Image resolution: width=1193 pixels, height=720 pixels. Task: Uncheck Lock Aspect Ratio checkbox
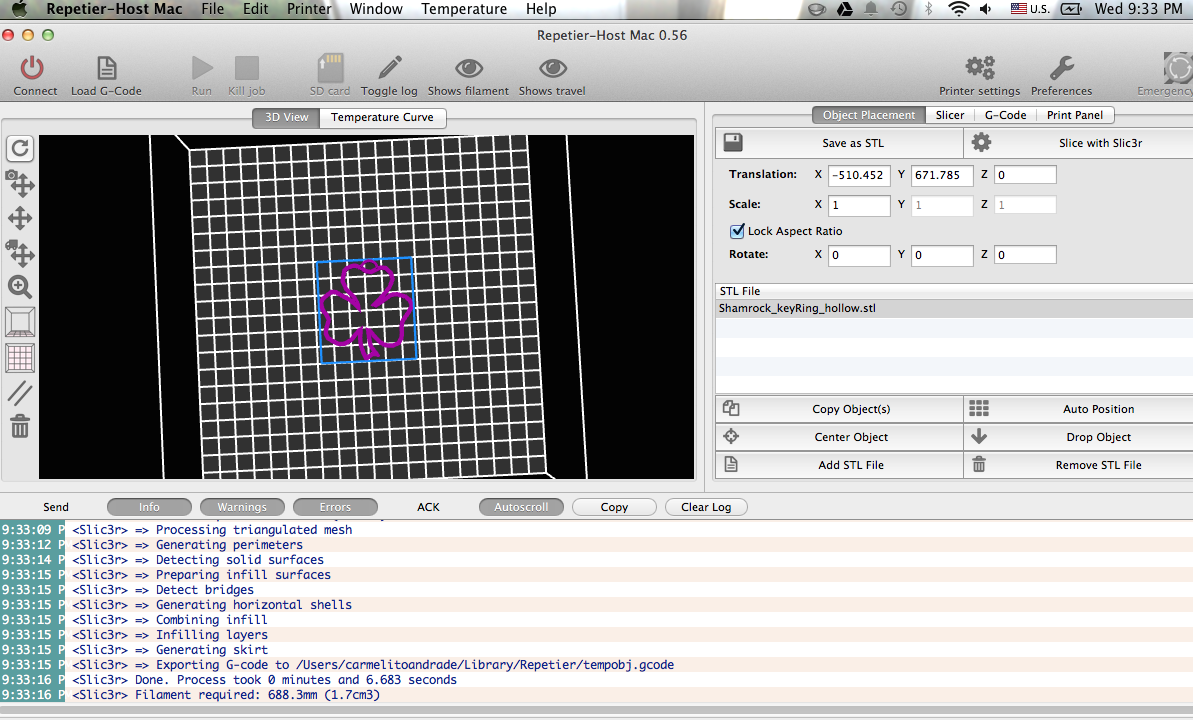click(737, 231)
